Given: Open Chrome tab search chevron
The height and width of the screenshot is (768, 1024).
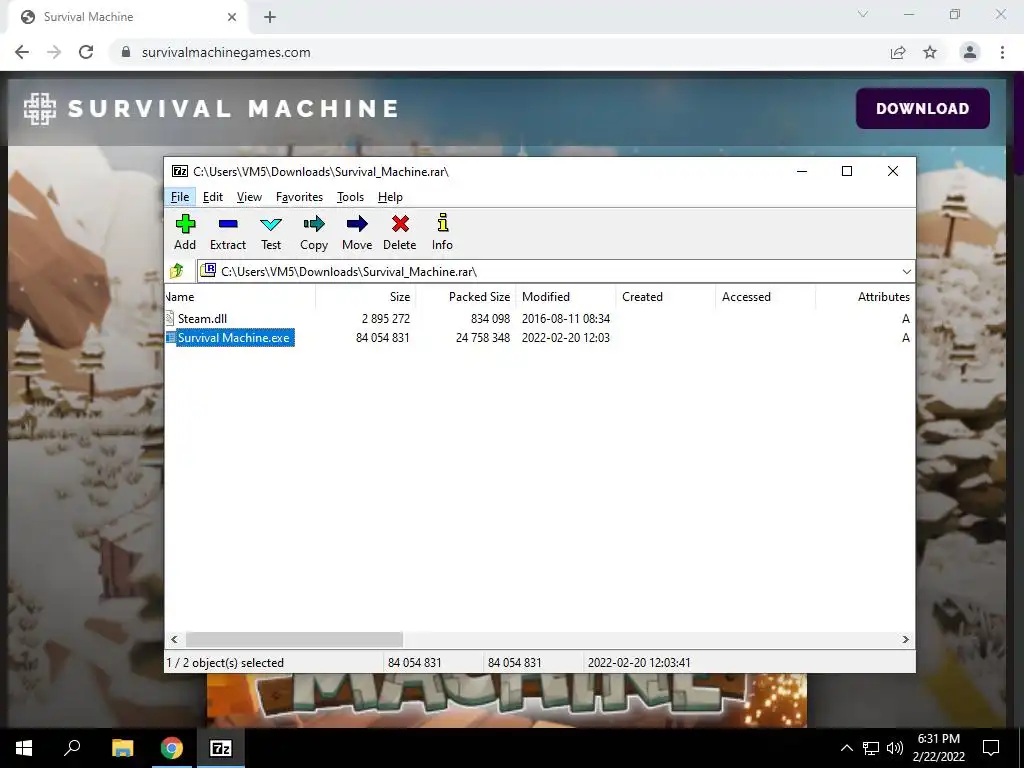Looking at the screenshot, I should point(863,14).
